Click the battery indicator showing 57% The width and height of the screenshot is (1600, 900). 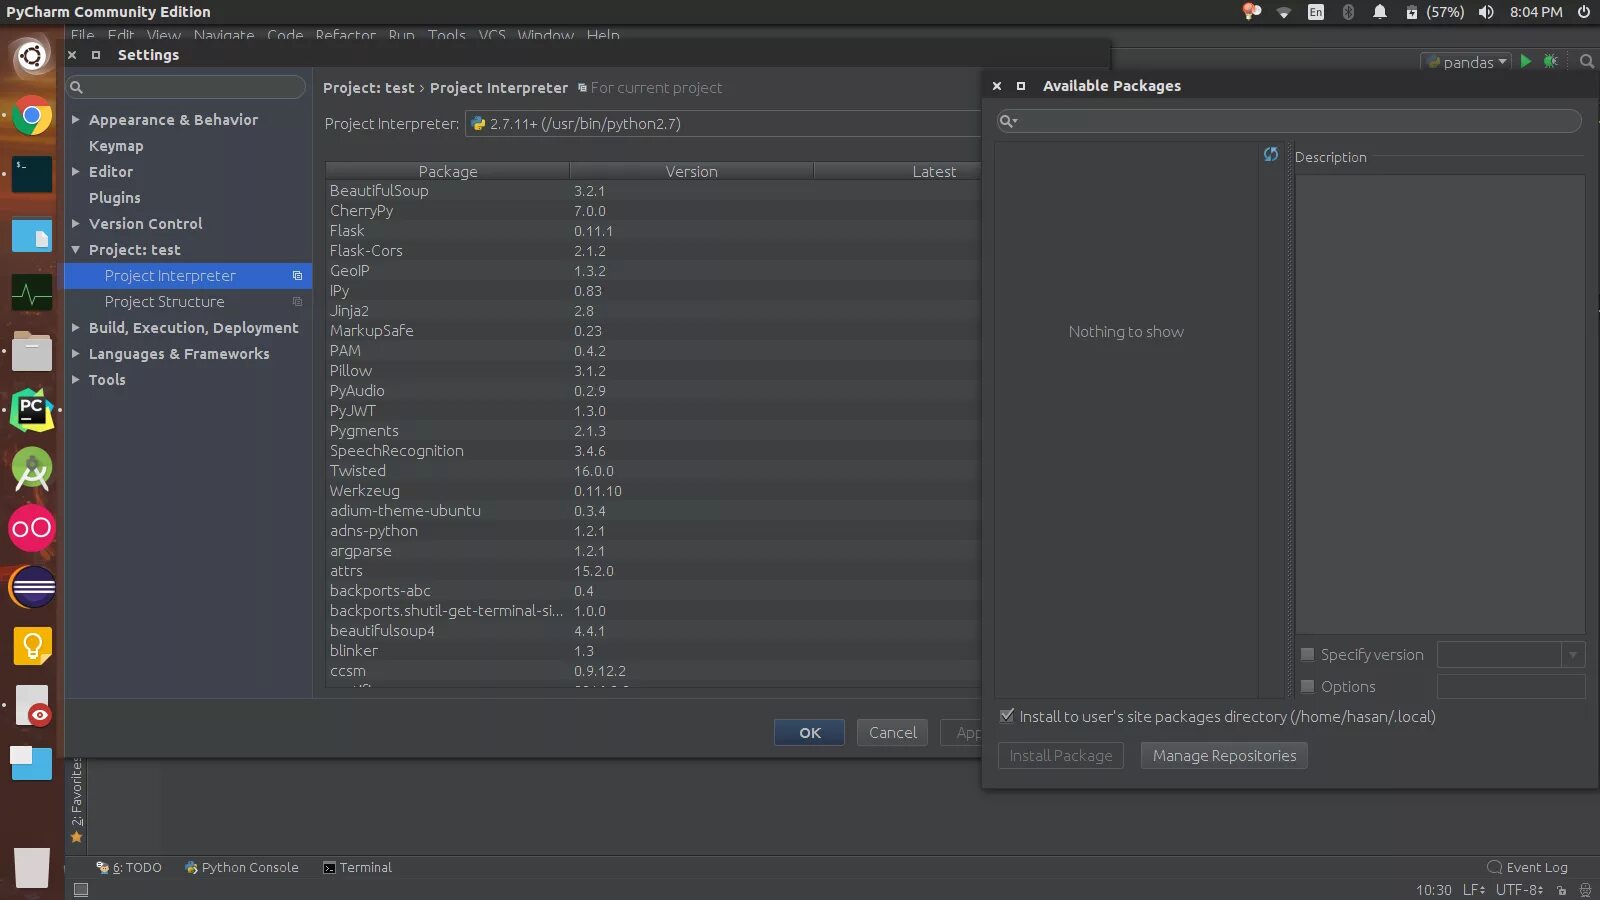(x=1434, y=12)
